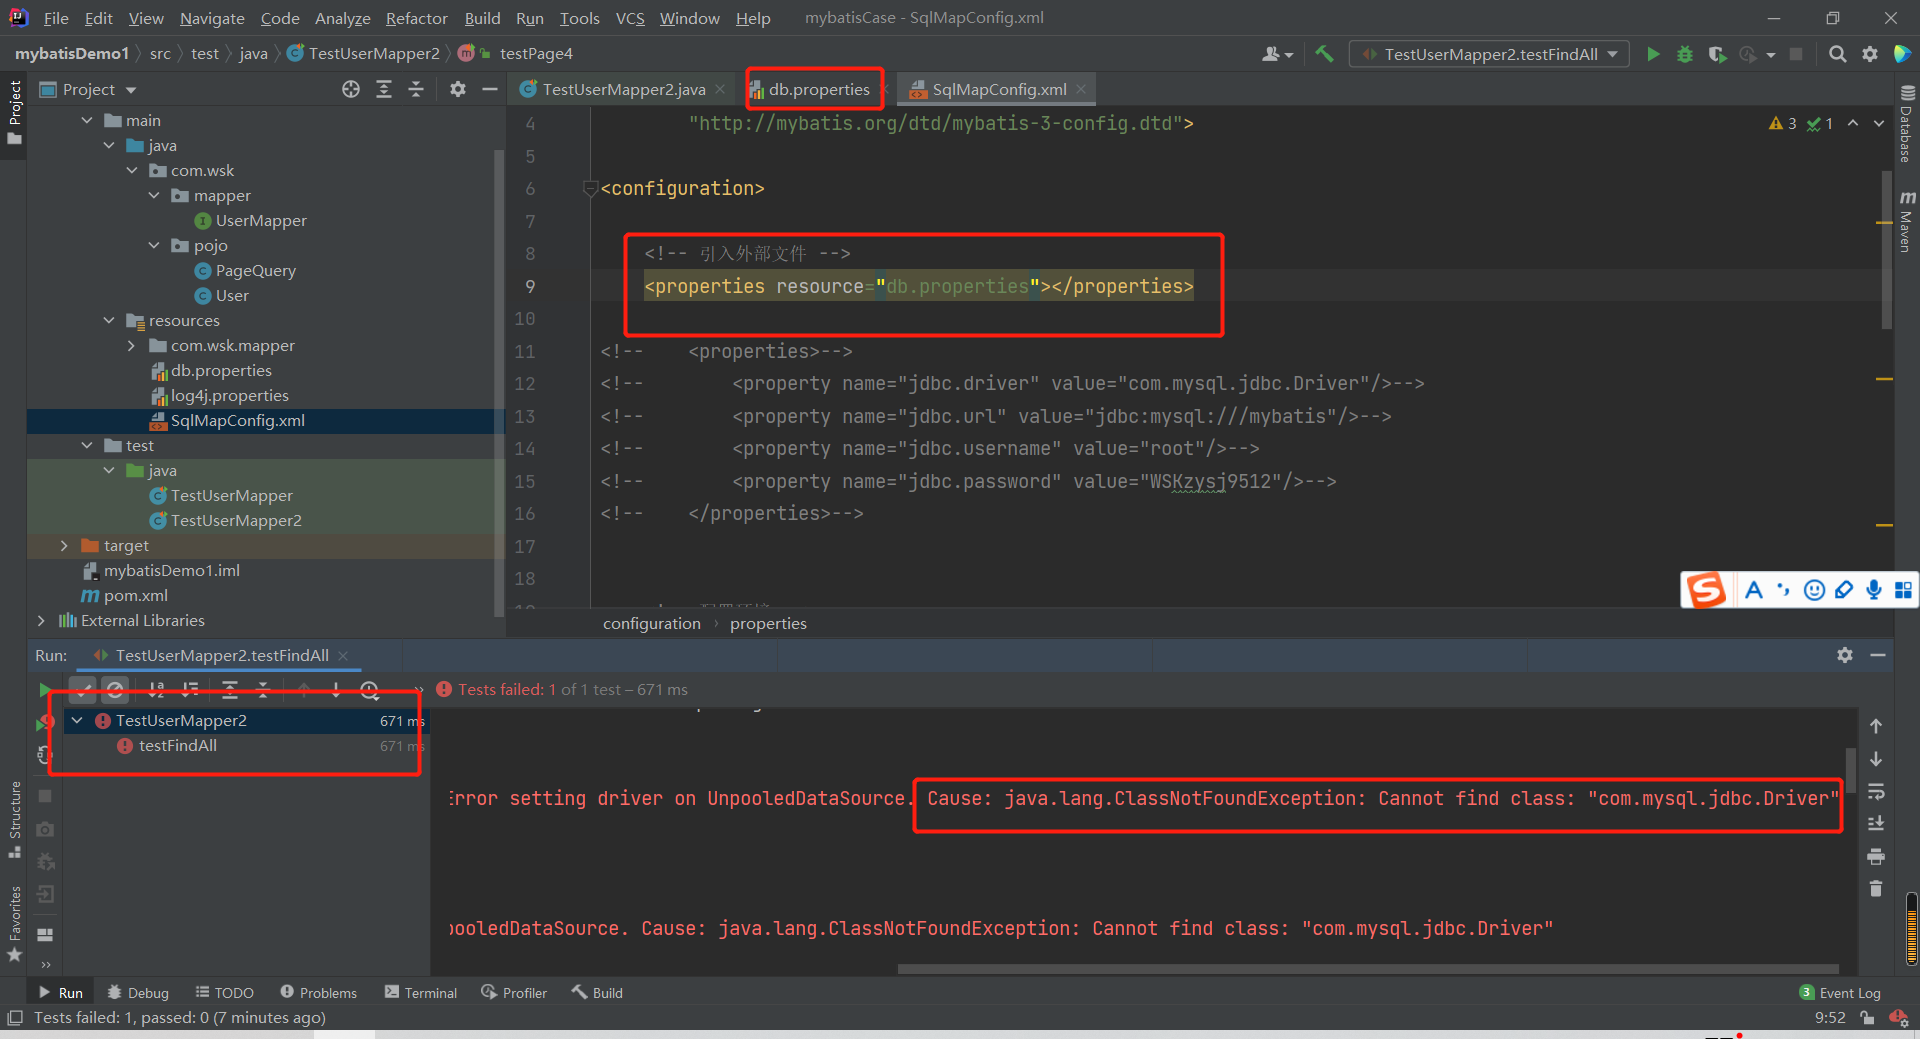Open the TODO tool window

tap(224, 992)
